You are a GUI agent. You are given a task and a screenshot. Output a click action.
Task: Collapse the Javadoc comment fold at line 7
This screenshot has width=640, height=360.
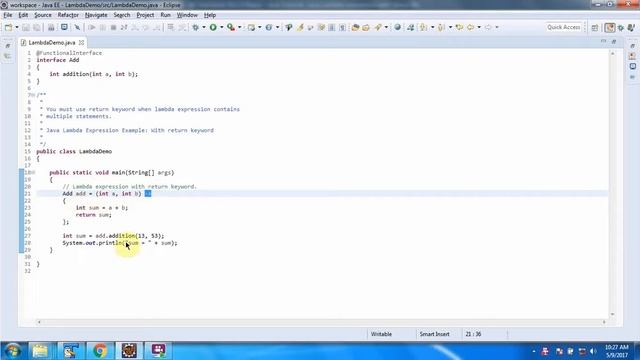pyautogui.click(x=33, y=95)
